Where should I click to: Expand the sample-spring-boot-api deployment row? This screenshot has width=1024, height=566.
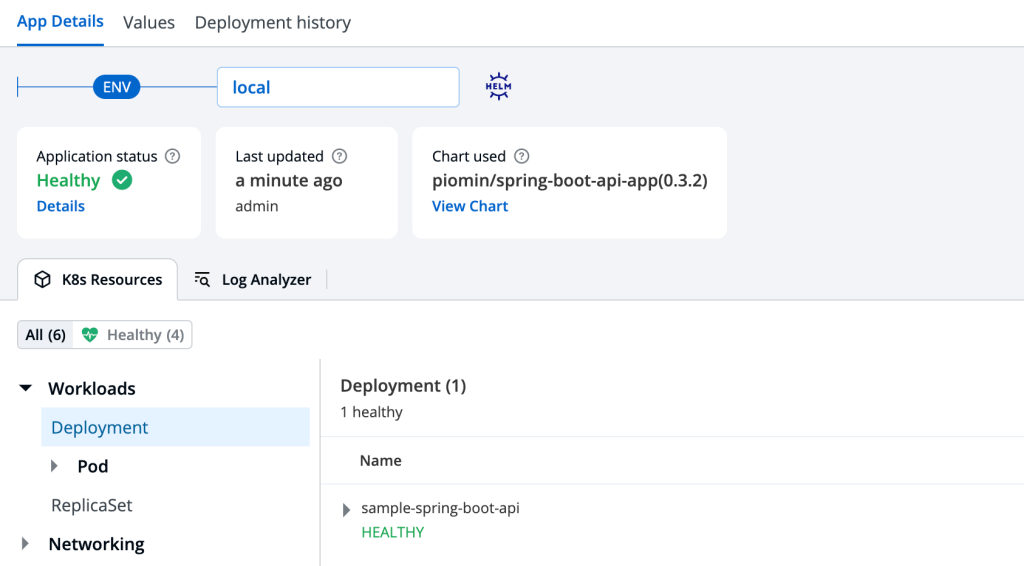(347, 510)
